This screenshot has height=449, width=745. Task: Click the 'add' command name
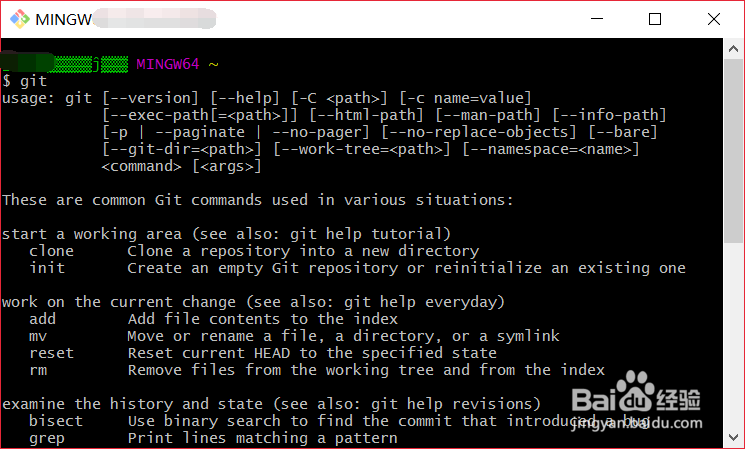[42, 319]
